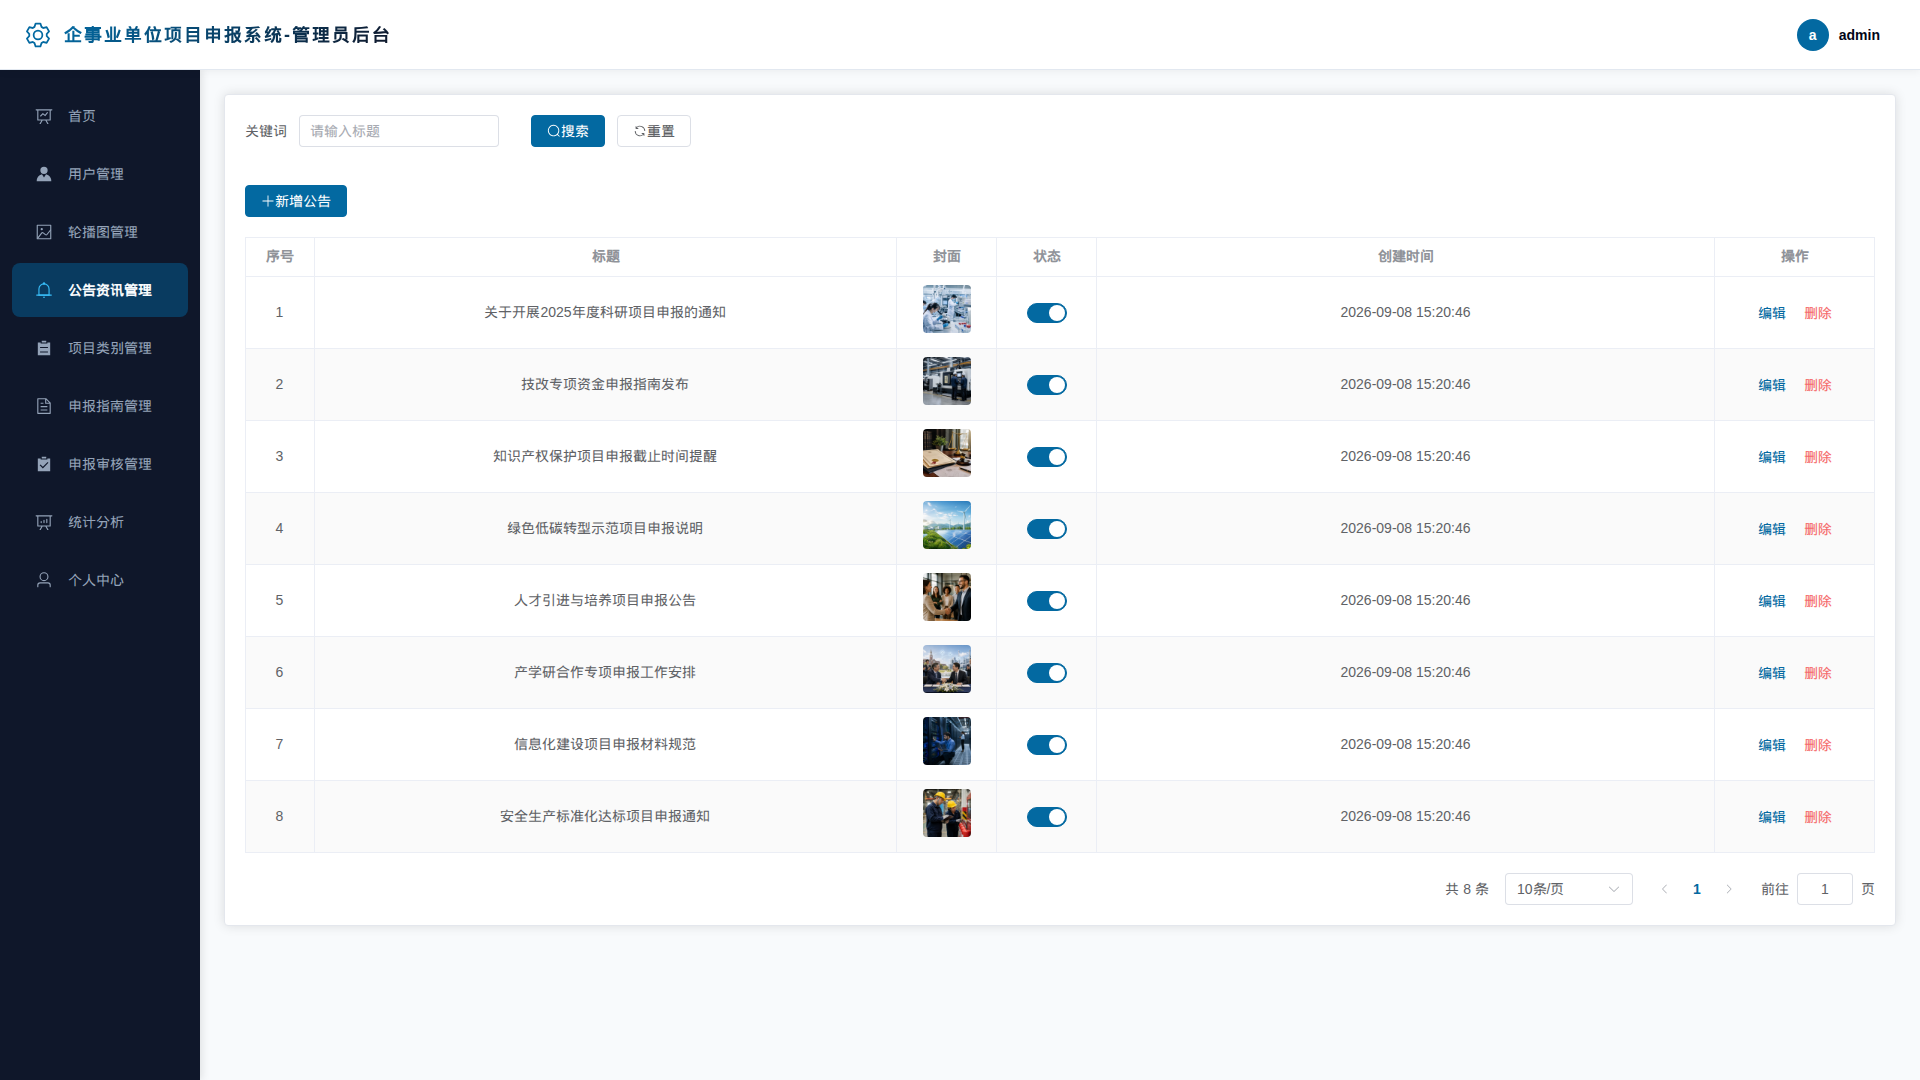Delete row 产学研合作专项申报工作安排
1920x1080 pixels.
(x=1817, y=673)
